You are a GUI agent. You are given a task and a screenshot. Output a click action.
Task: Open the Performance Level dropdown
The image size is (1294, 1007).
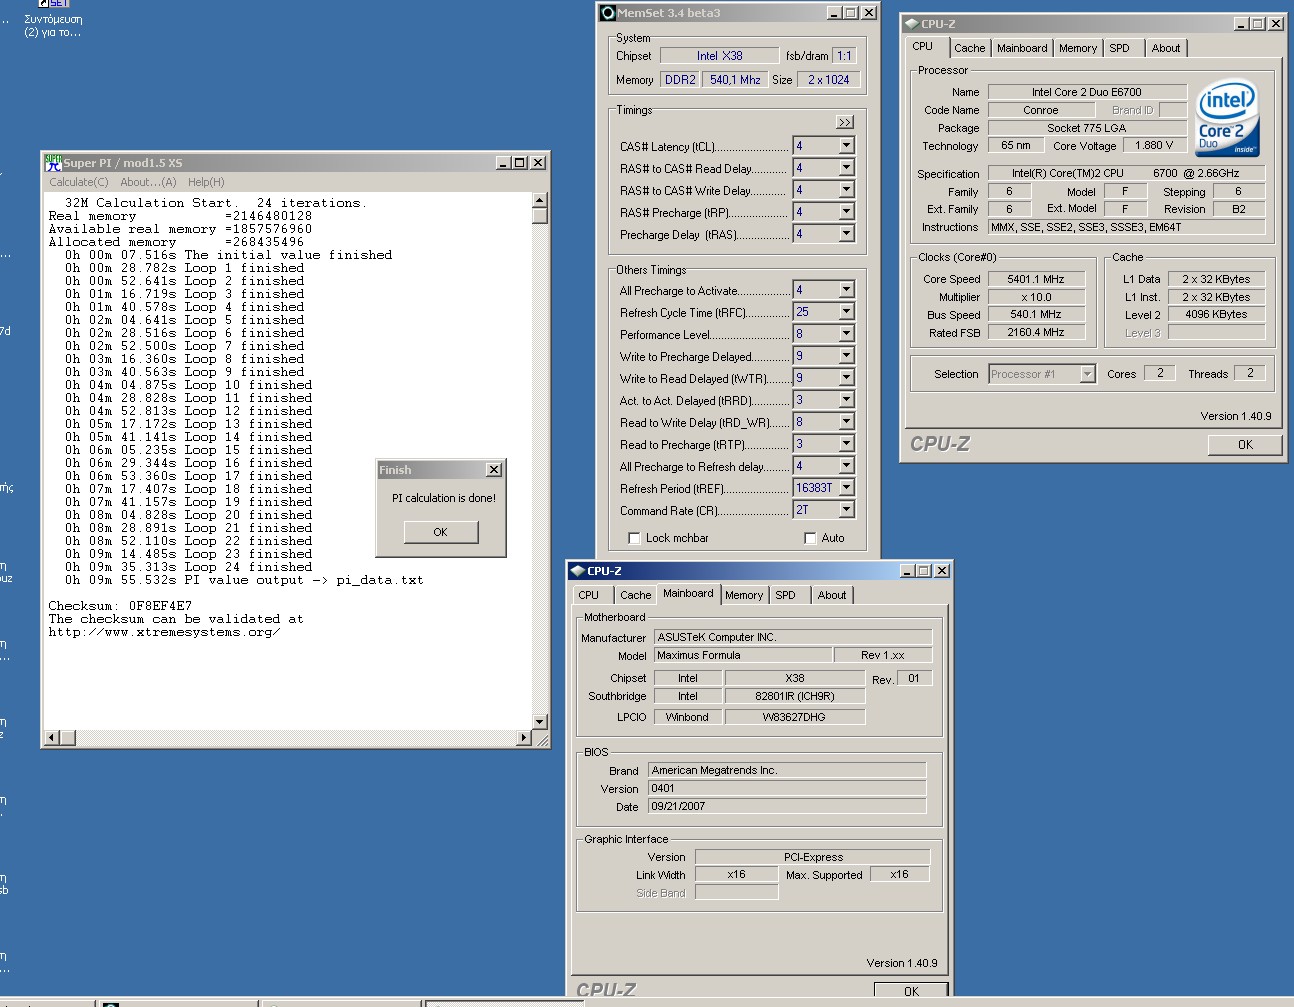click(x=846, y=334)
